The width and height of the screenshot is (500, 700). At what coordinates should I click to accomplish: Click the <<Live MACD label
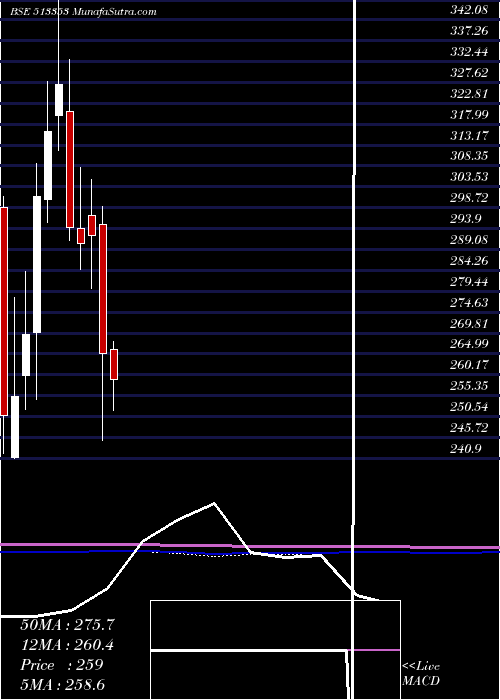(421, 674)
